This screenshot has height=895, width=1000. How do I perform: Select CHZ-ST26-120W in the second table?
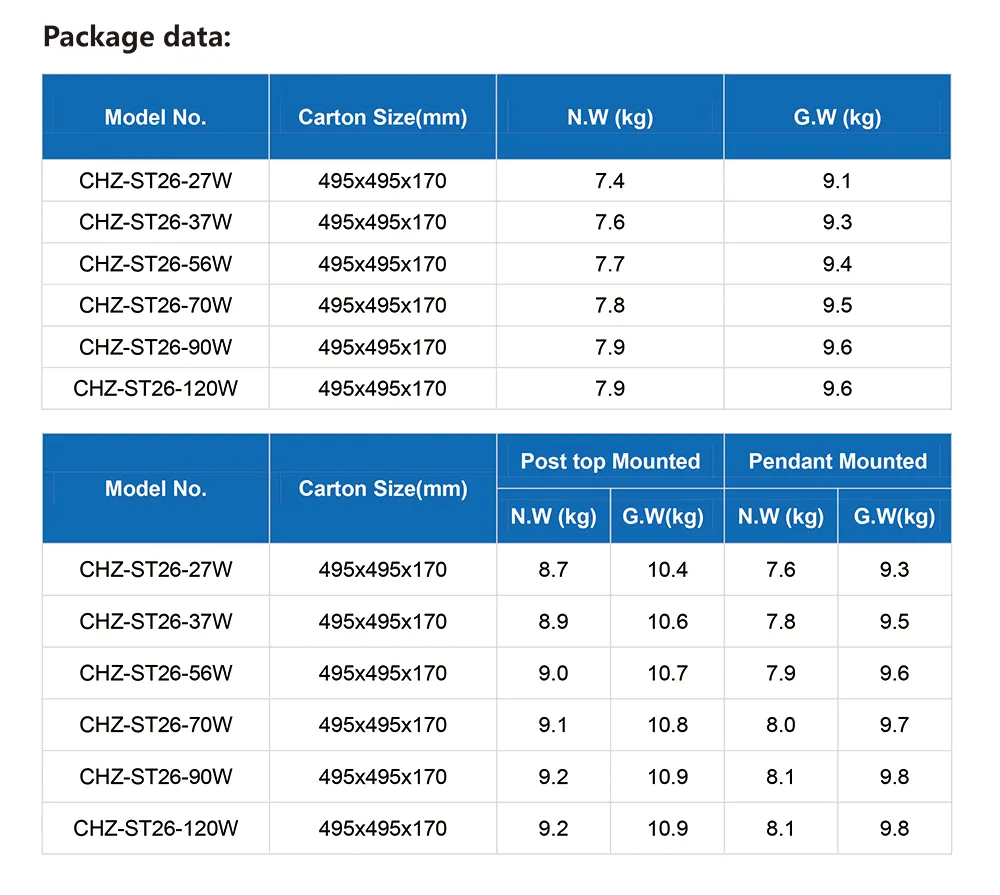155,829
